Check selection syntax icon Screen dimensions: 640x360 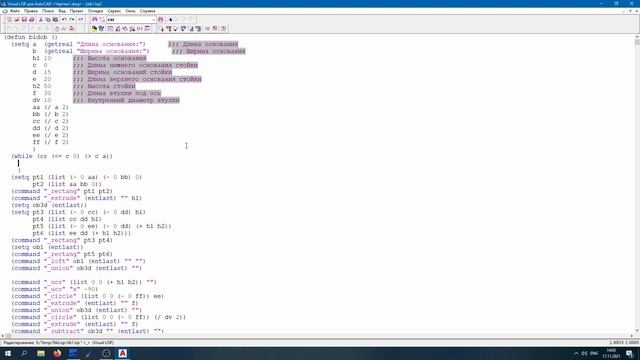coord(183,29)
